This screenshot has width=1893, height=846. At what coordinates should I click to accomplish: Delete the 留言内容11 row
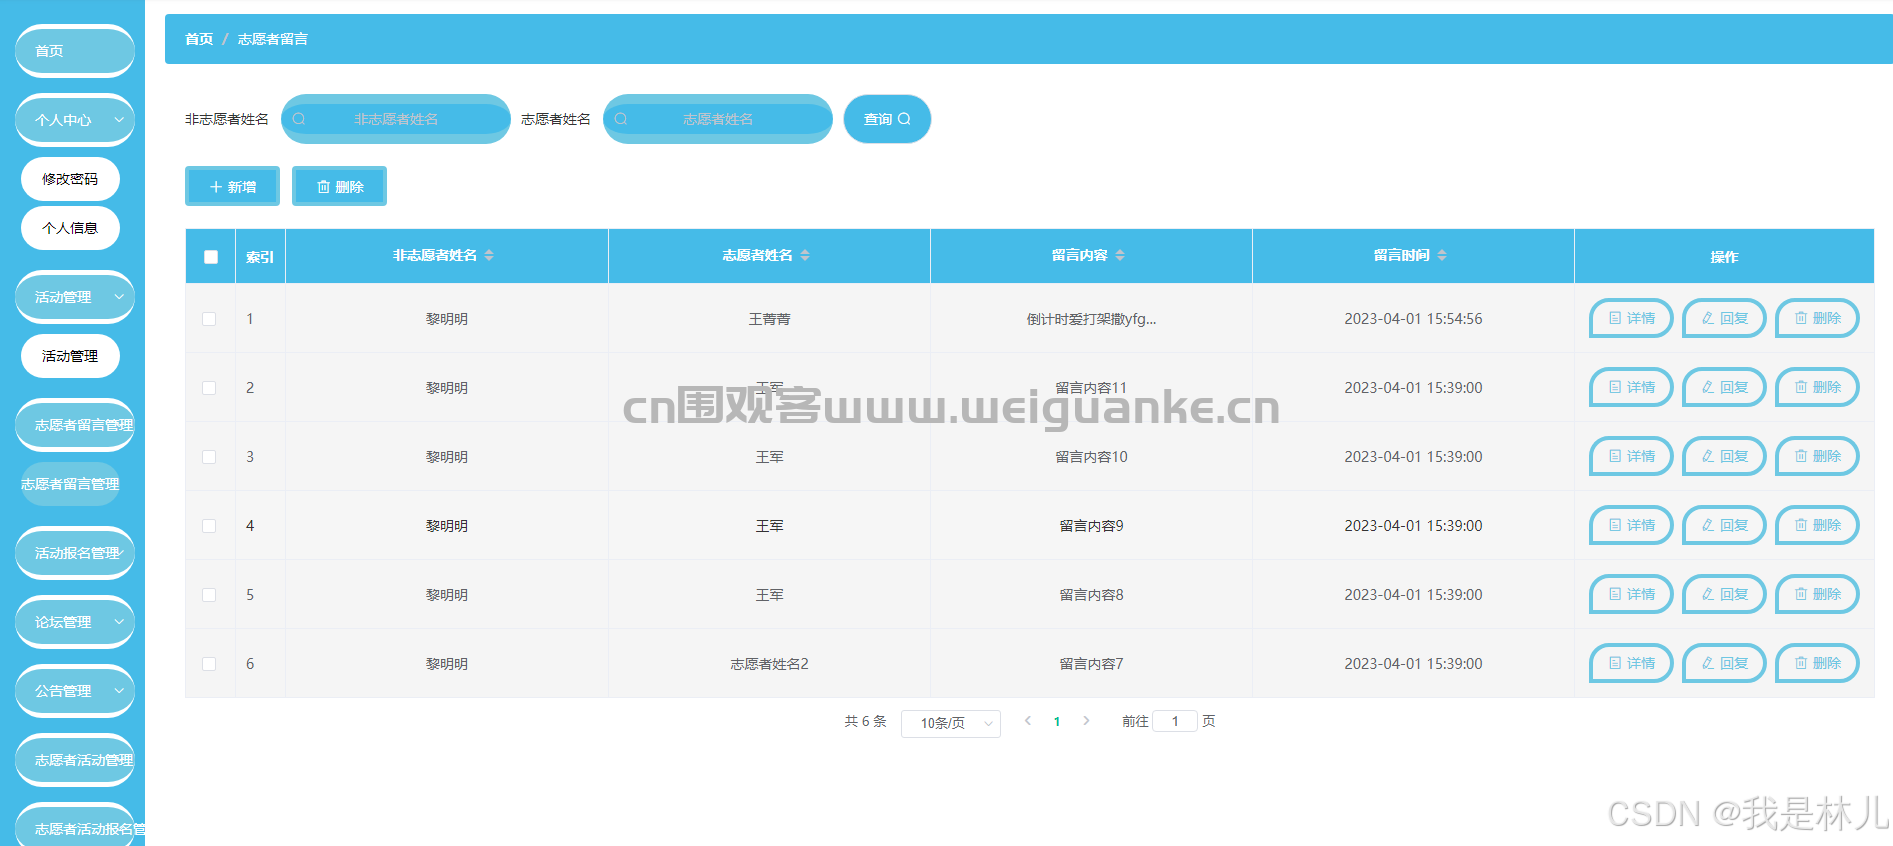tap(1817, 387)
